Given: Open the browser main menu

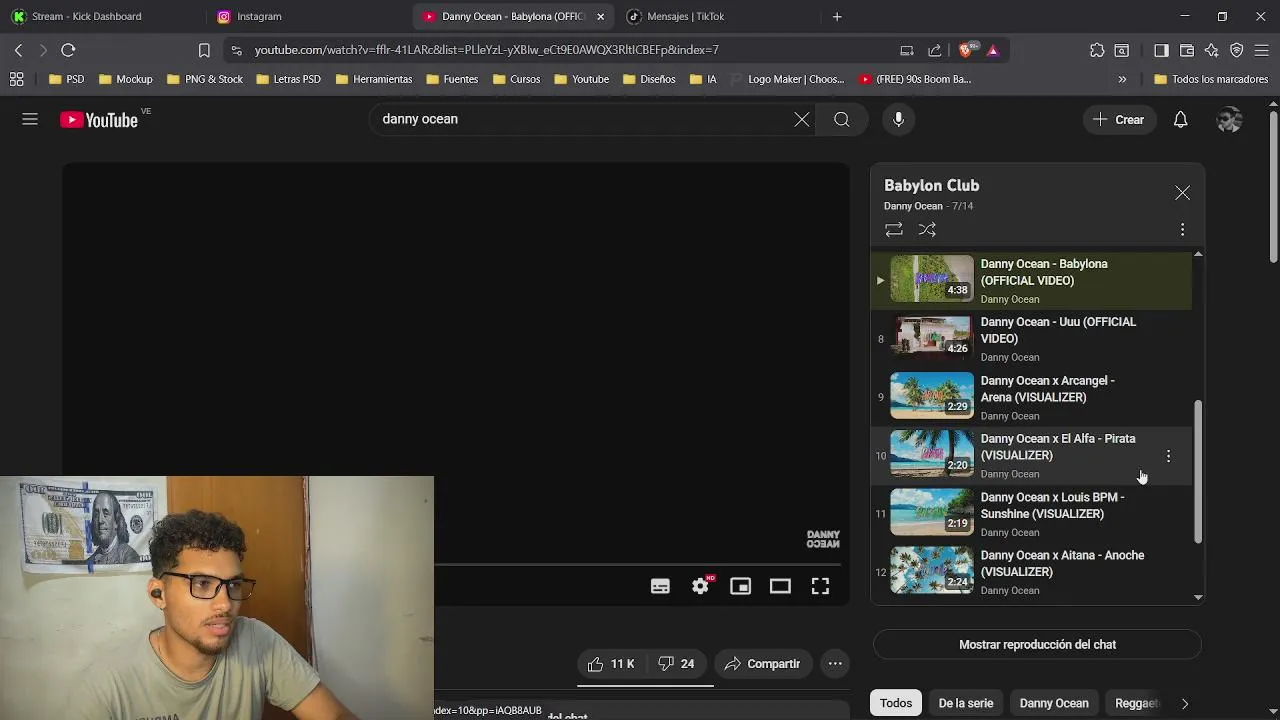Looking at the screenshot, I should (1262, 50).
